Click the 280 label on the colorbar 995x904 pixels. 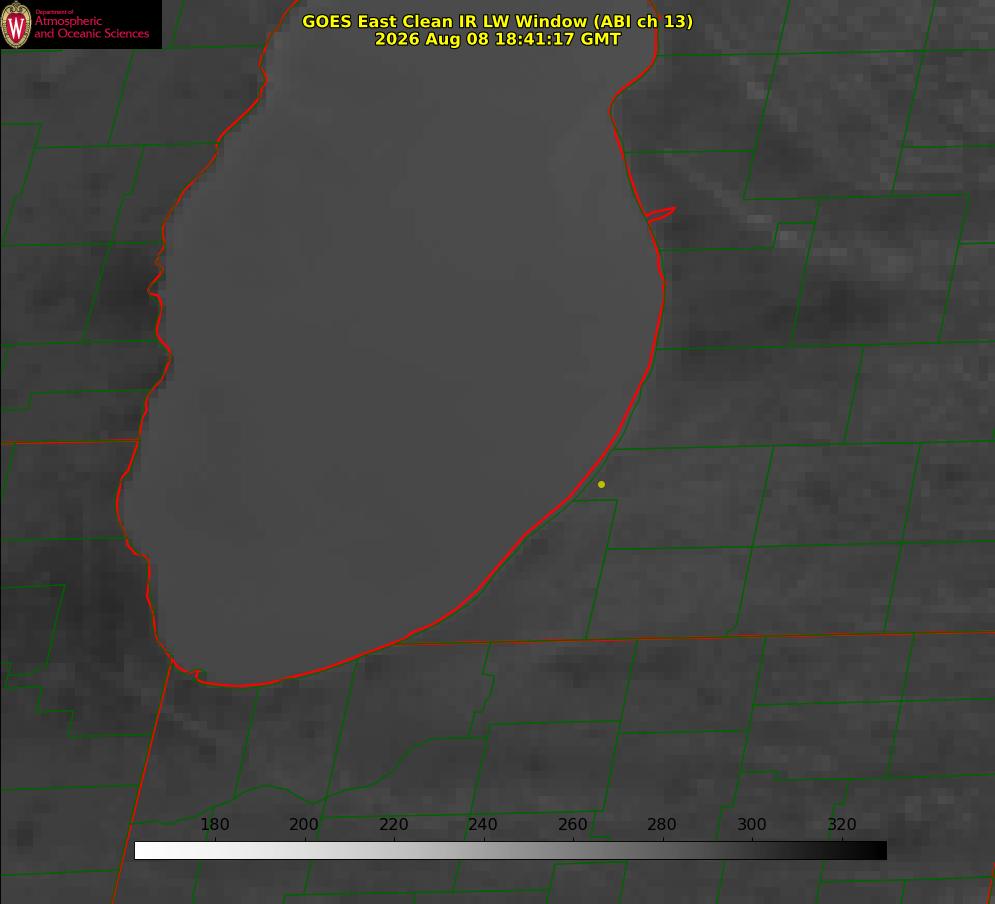(662, 824)
